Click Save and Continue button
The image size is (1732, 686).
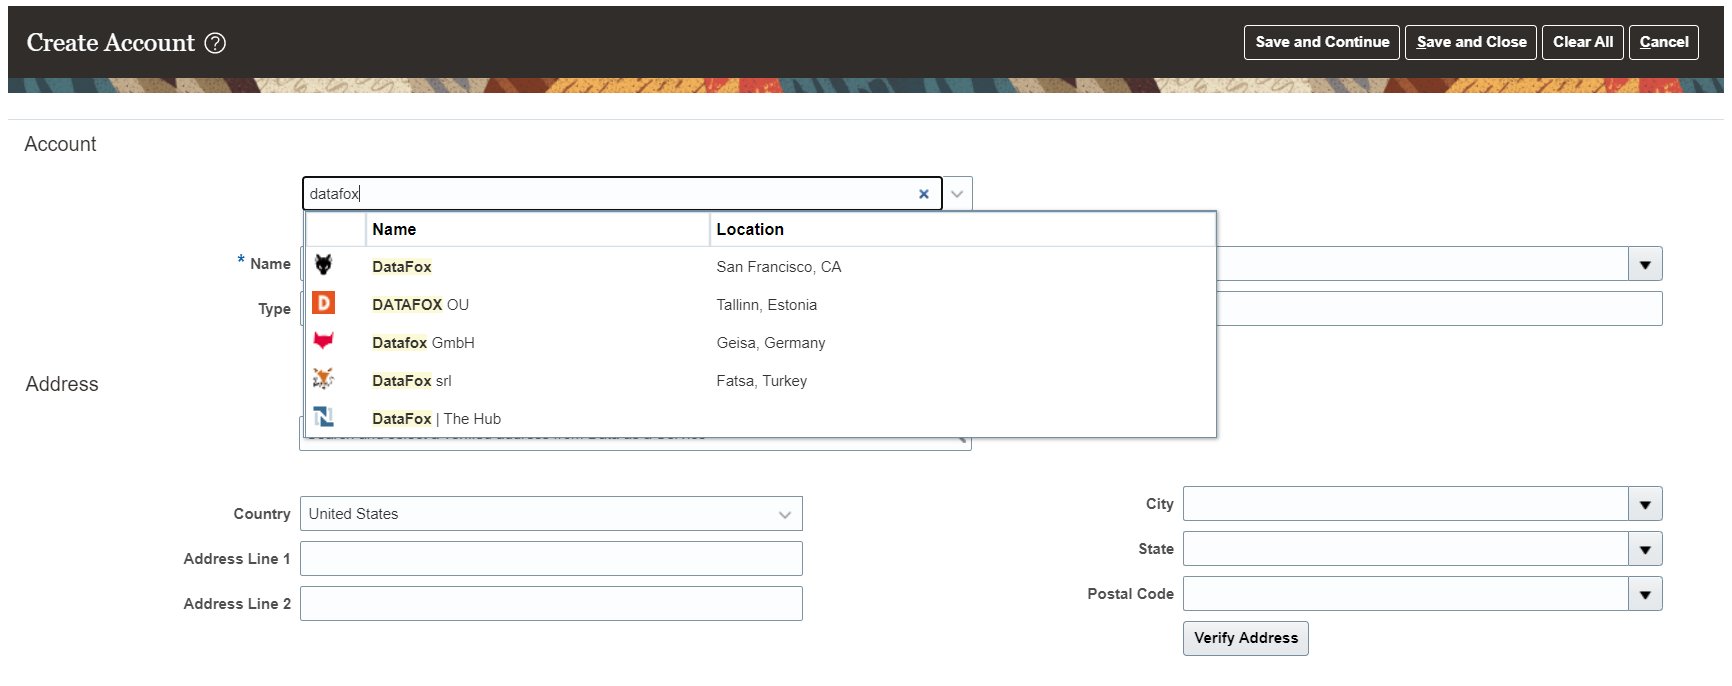point(1322,42)
